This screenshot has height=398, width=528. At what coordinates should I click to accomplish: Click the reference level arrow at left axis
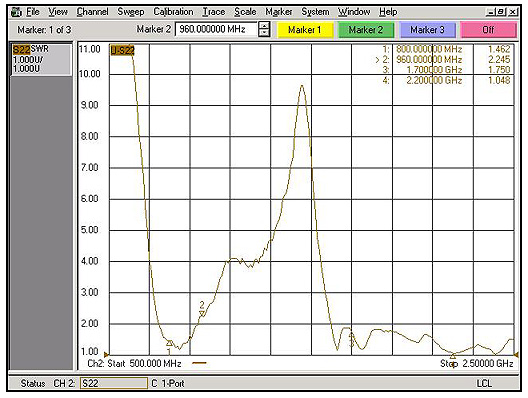106,355
